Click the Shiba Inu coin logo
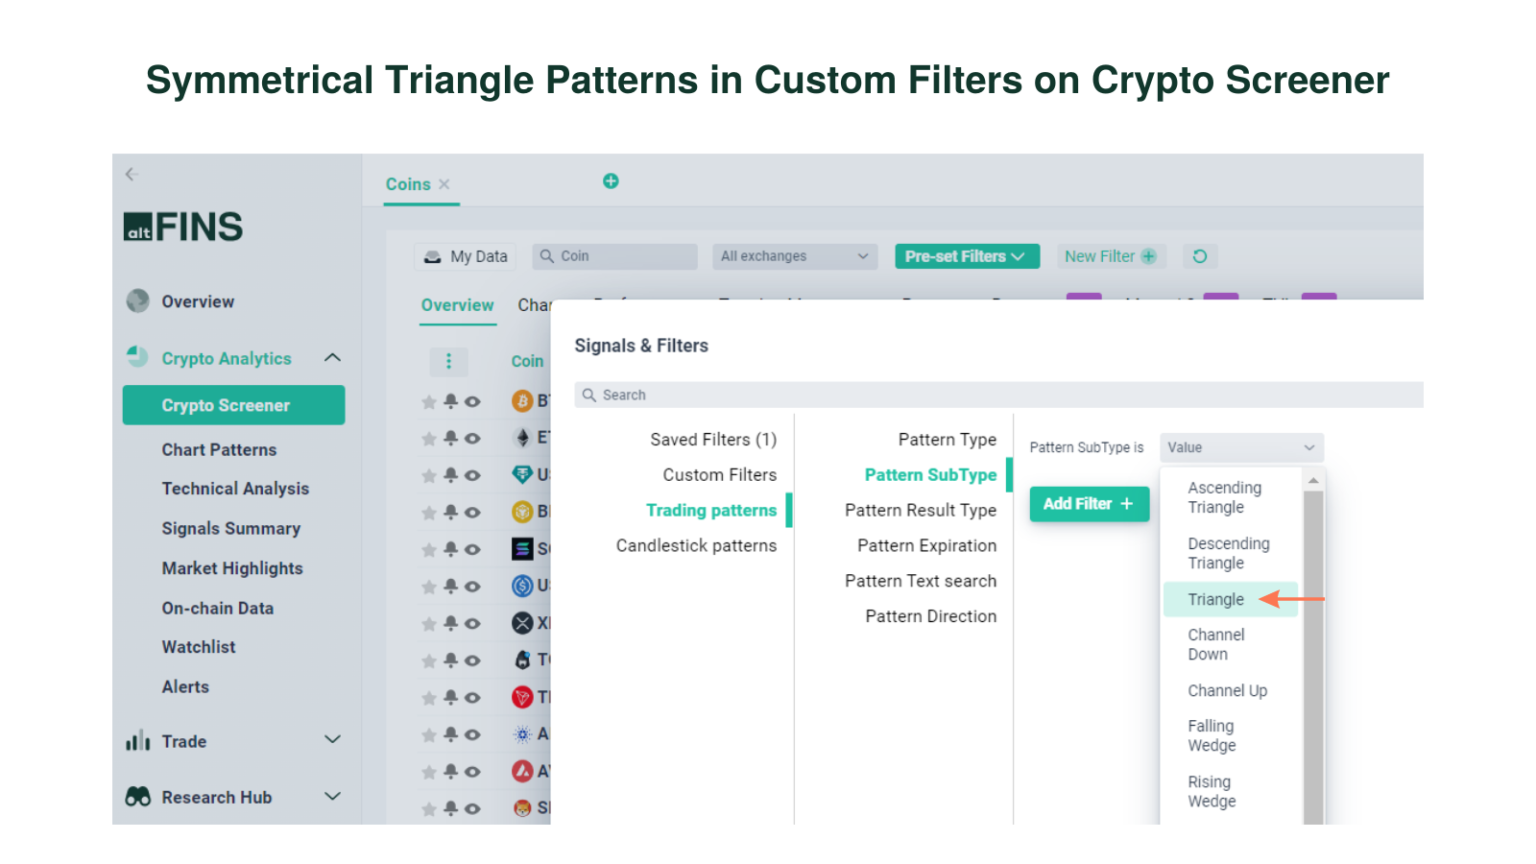Screen dimensions: 1536x864 (522, 808)
